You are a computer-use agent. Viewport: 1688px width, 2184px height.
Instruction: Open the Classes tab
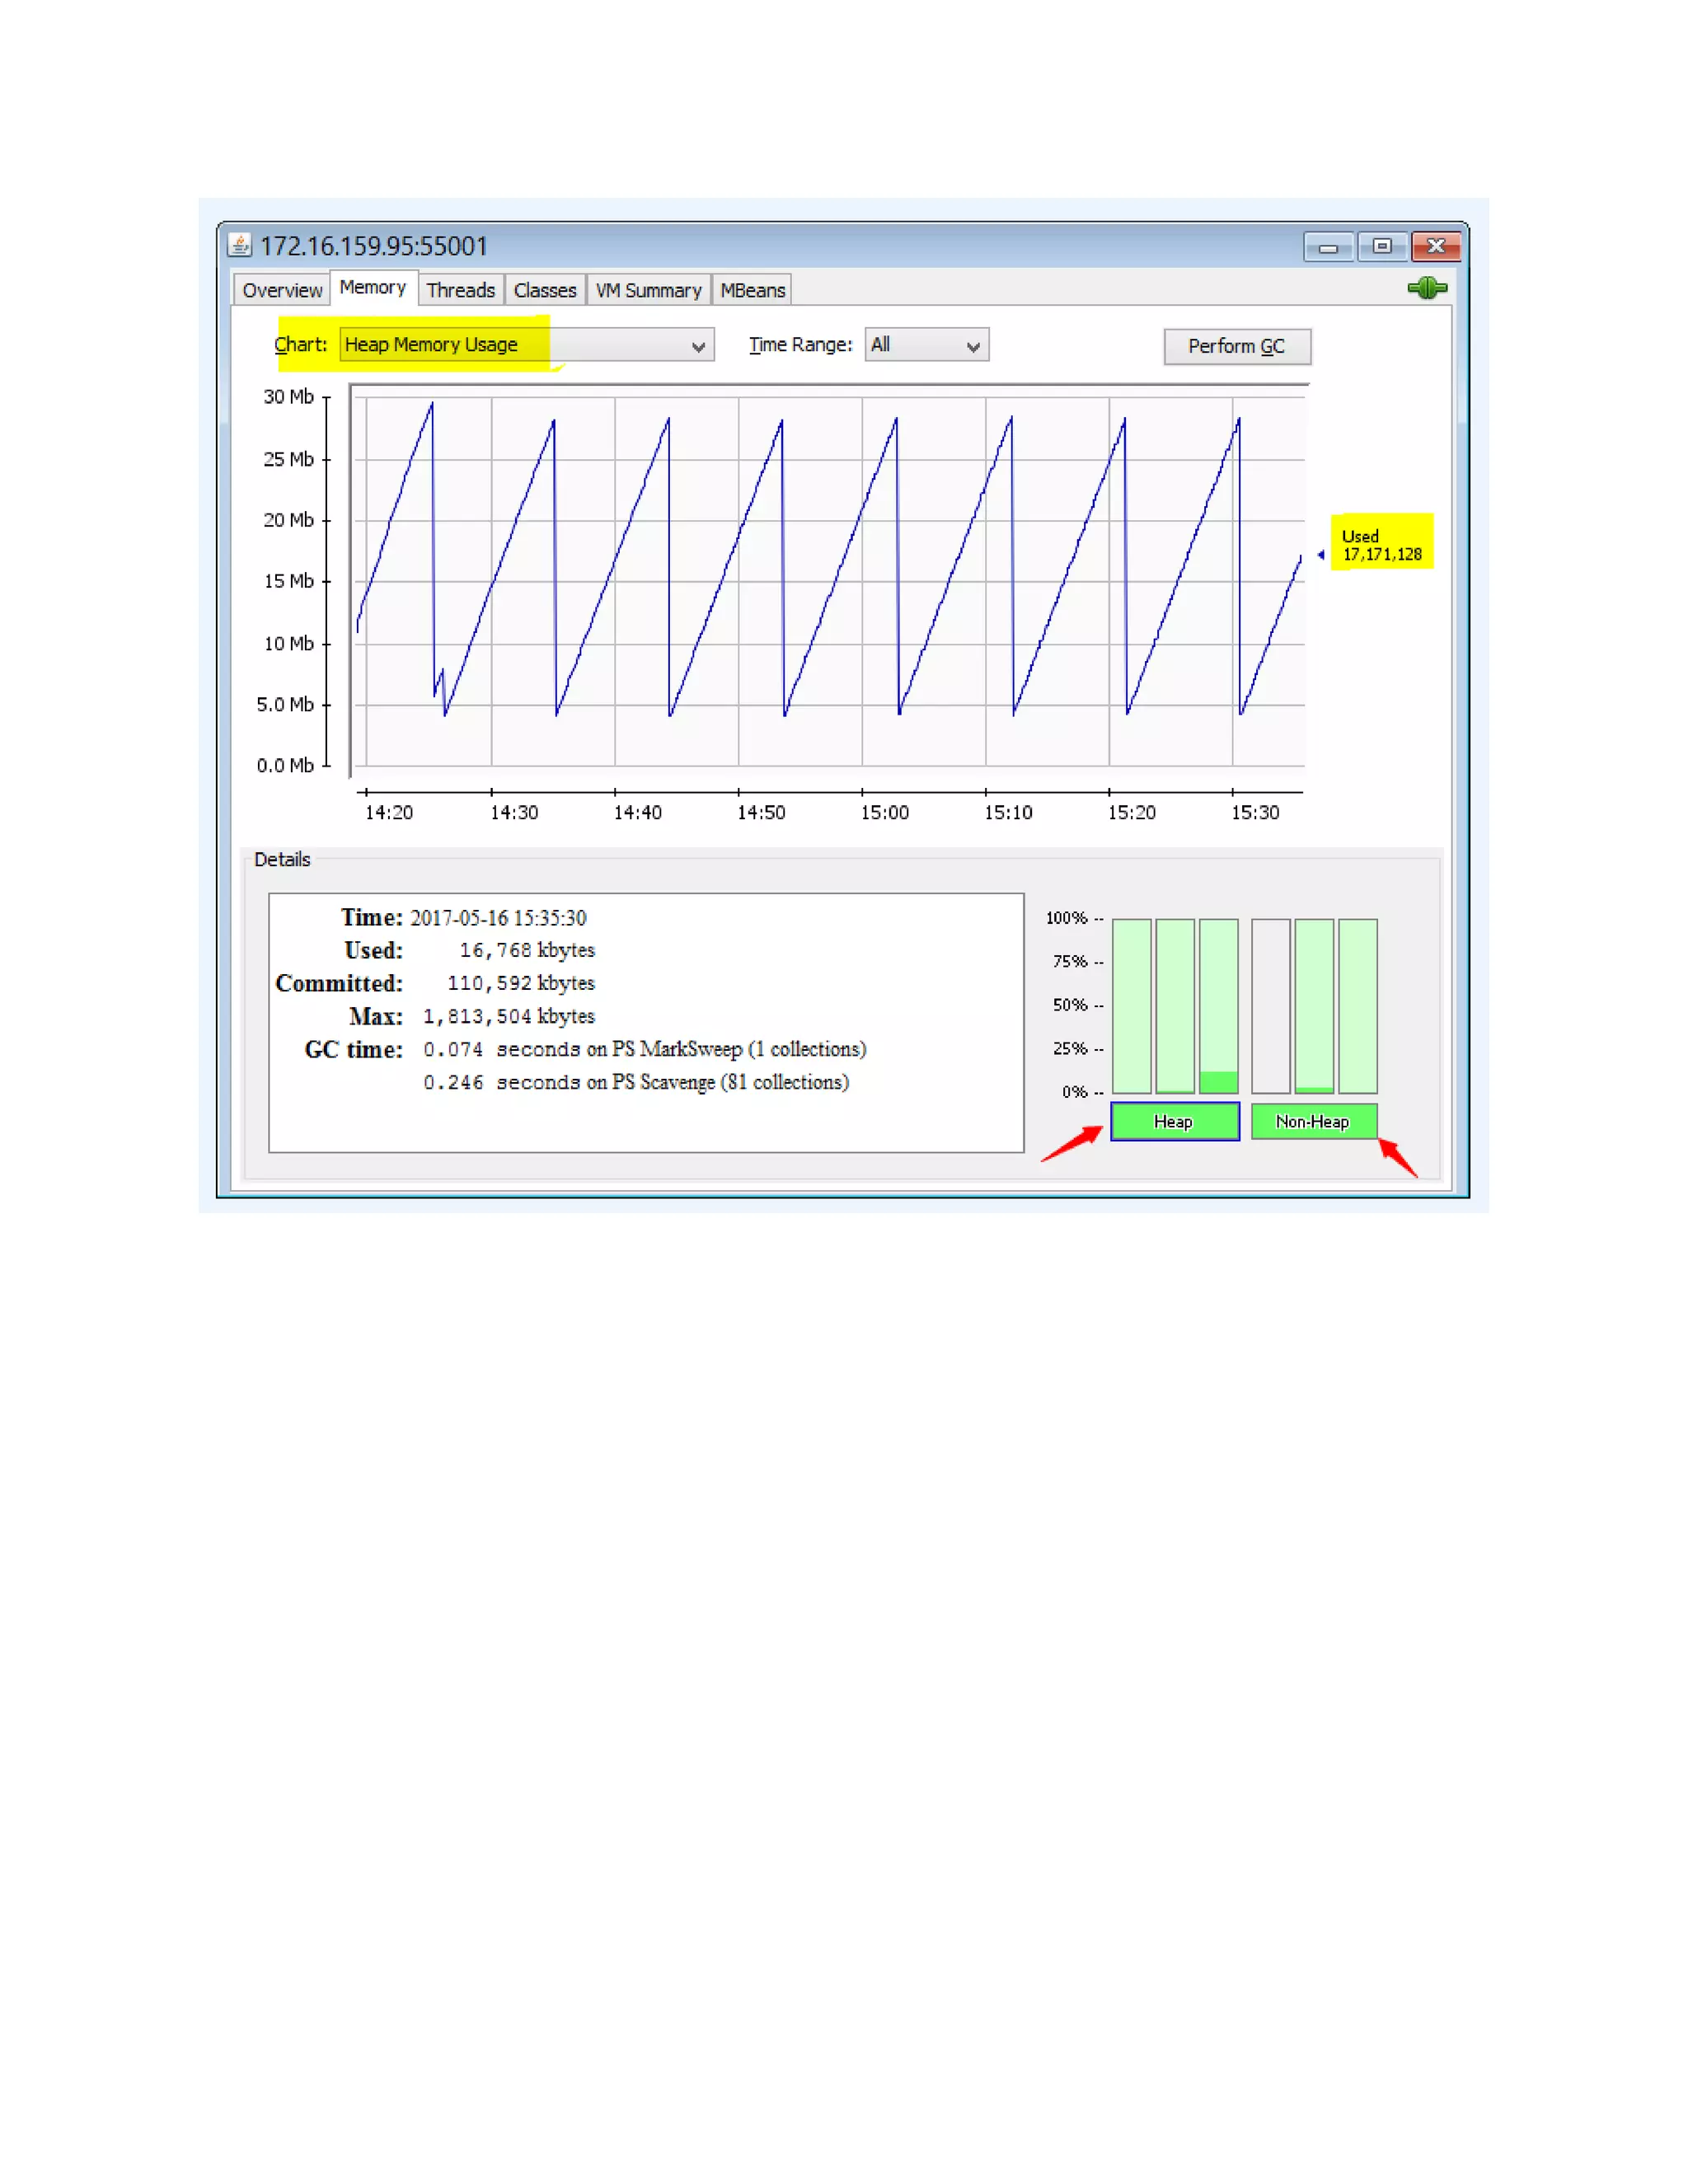click(x=545, y=291)
